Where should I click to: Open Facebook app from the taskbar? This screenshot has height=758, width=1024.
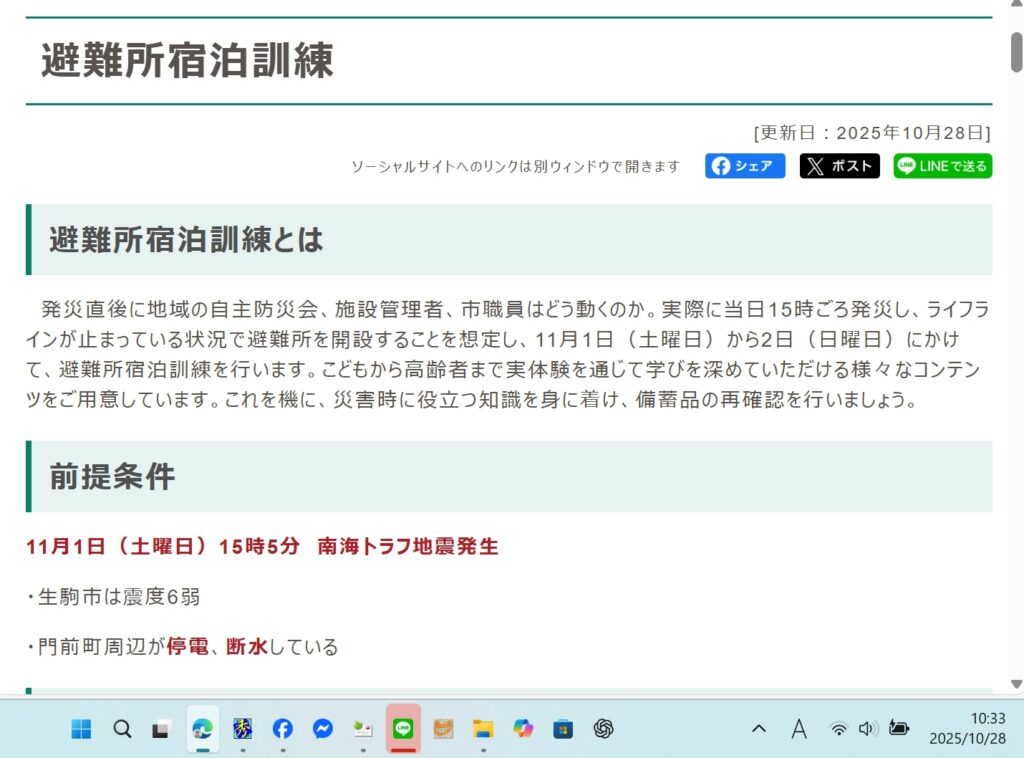282,729
